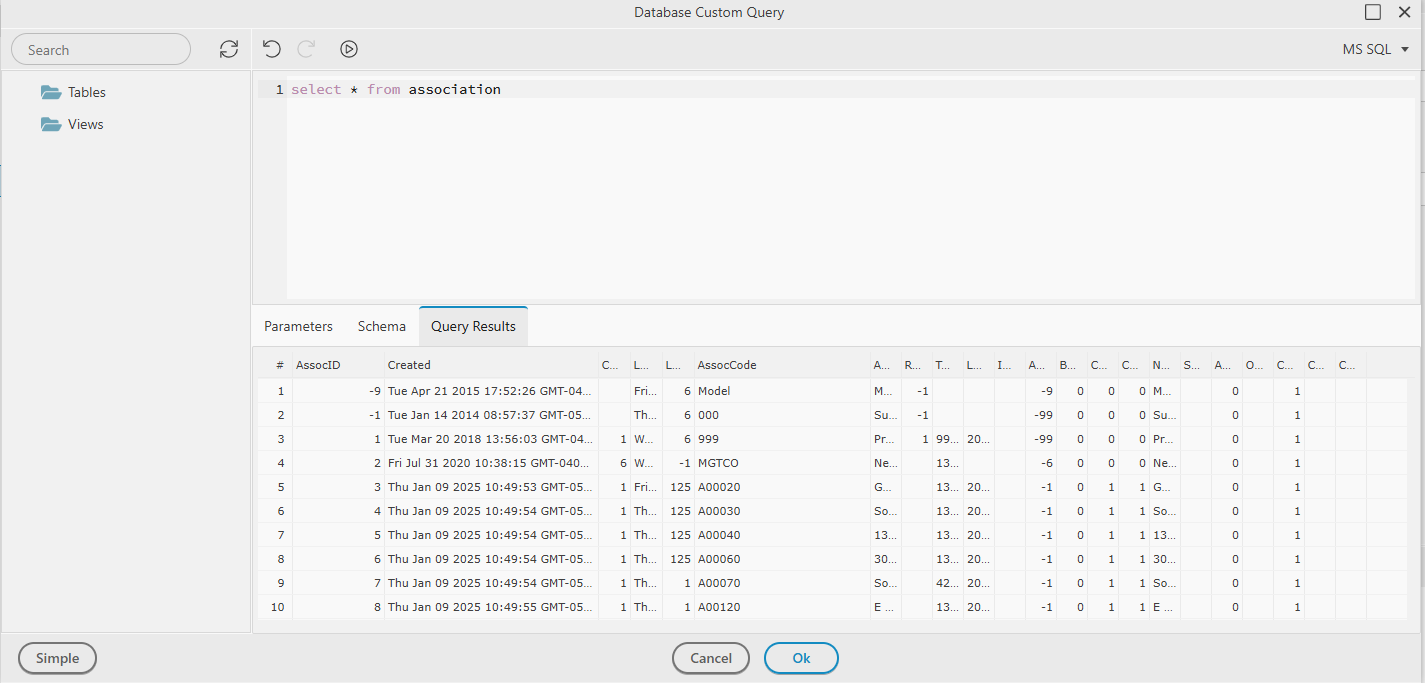Maximize the Database Custom Query dialog
1425x683 pixels.
coord(1373,12)
